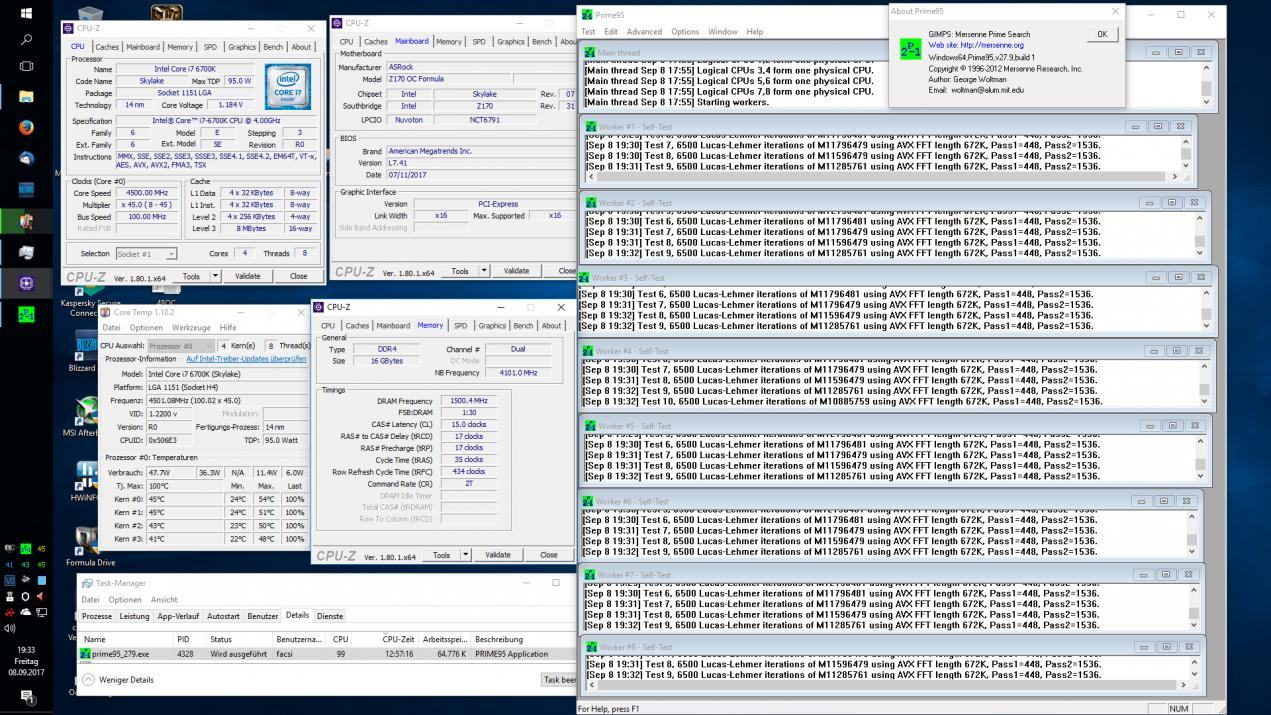
Task: Open Windows search from the taskbar
Action: (x=26, y=40)
